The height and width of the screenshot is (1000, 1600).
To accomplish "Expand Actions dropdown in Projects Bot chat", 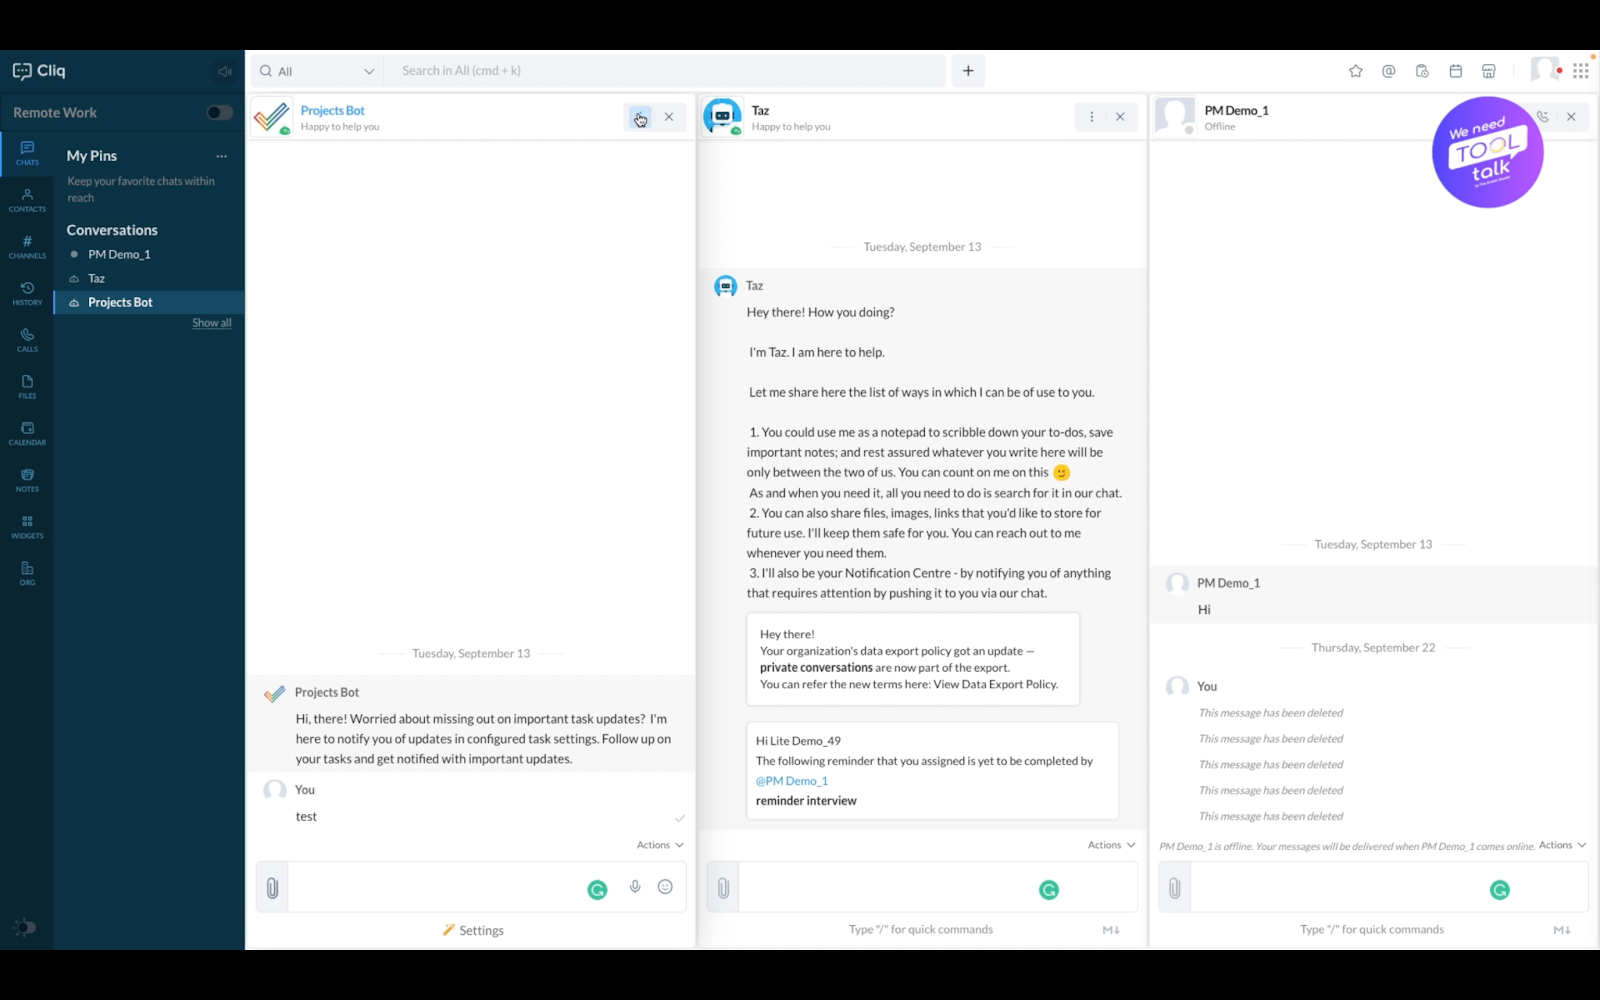I will [x=660, y=845].
